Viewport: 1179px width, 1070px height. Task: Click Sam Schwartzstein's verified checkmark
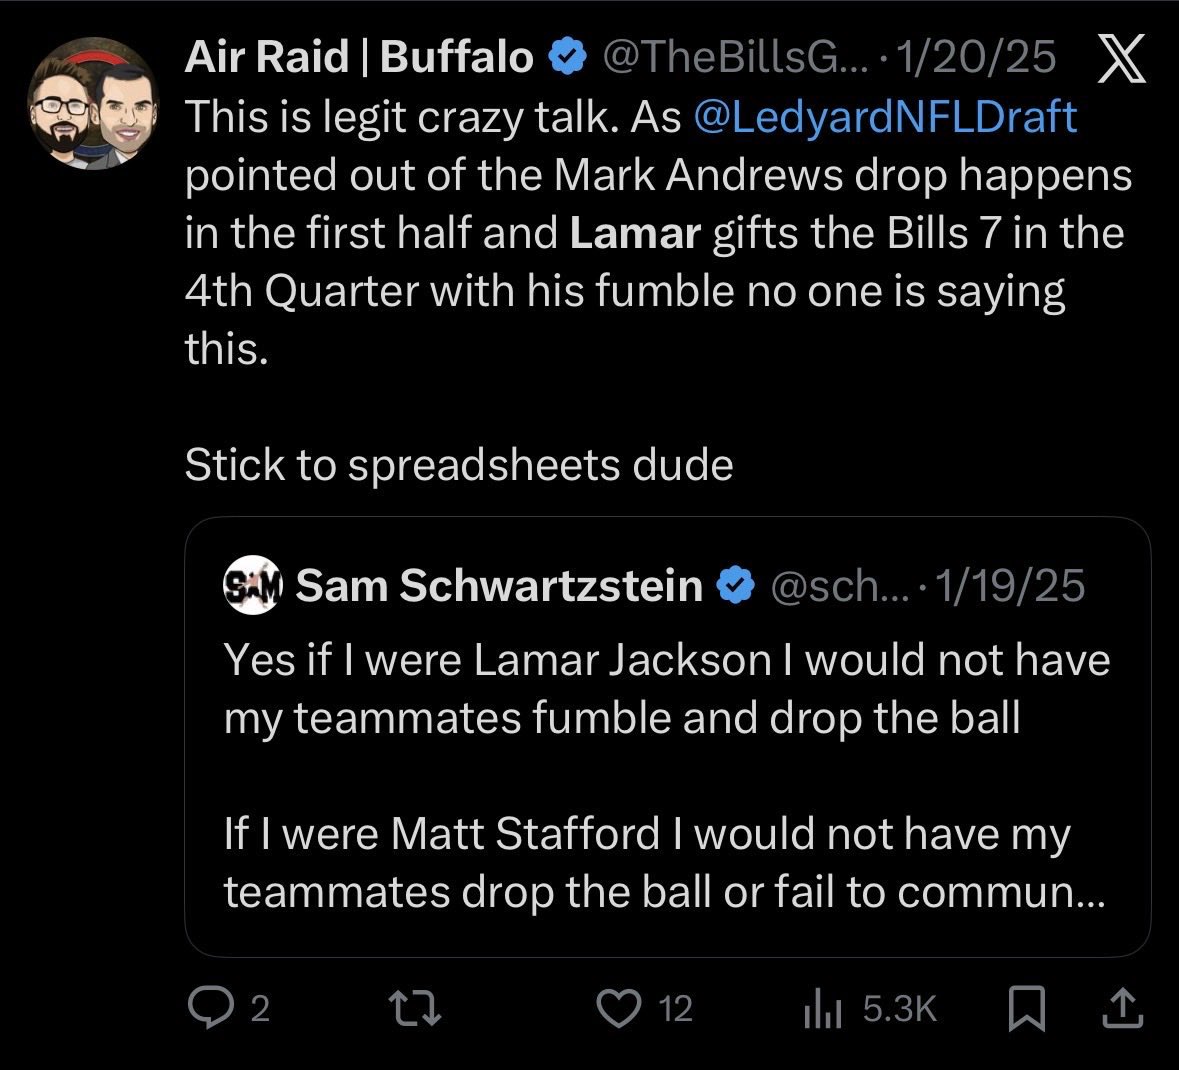pos(737,585)
